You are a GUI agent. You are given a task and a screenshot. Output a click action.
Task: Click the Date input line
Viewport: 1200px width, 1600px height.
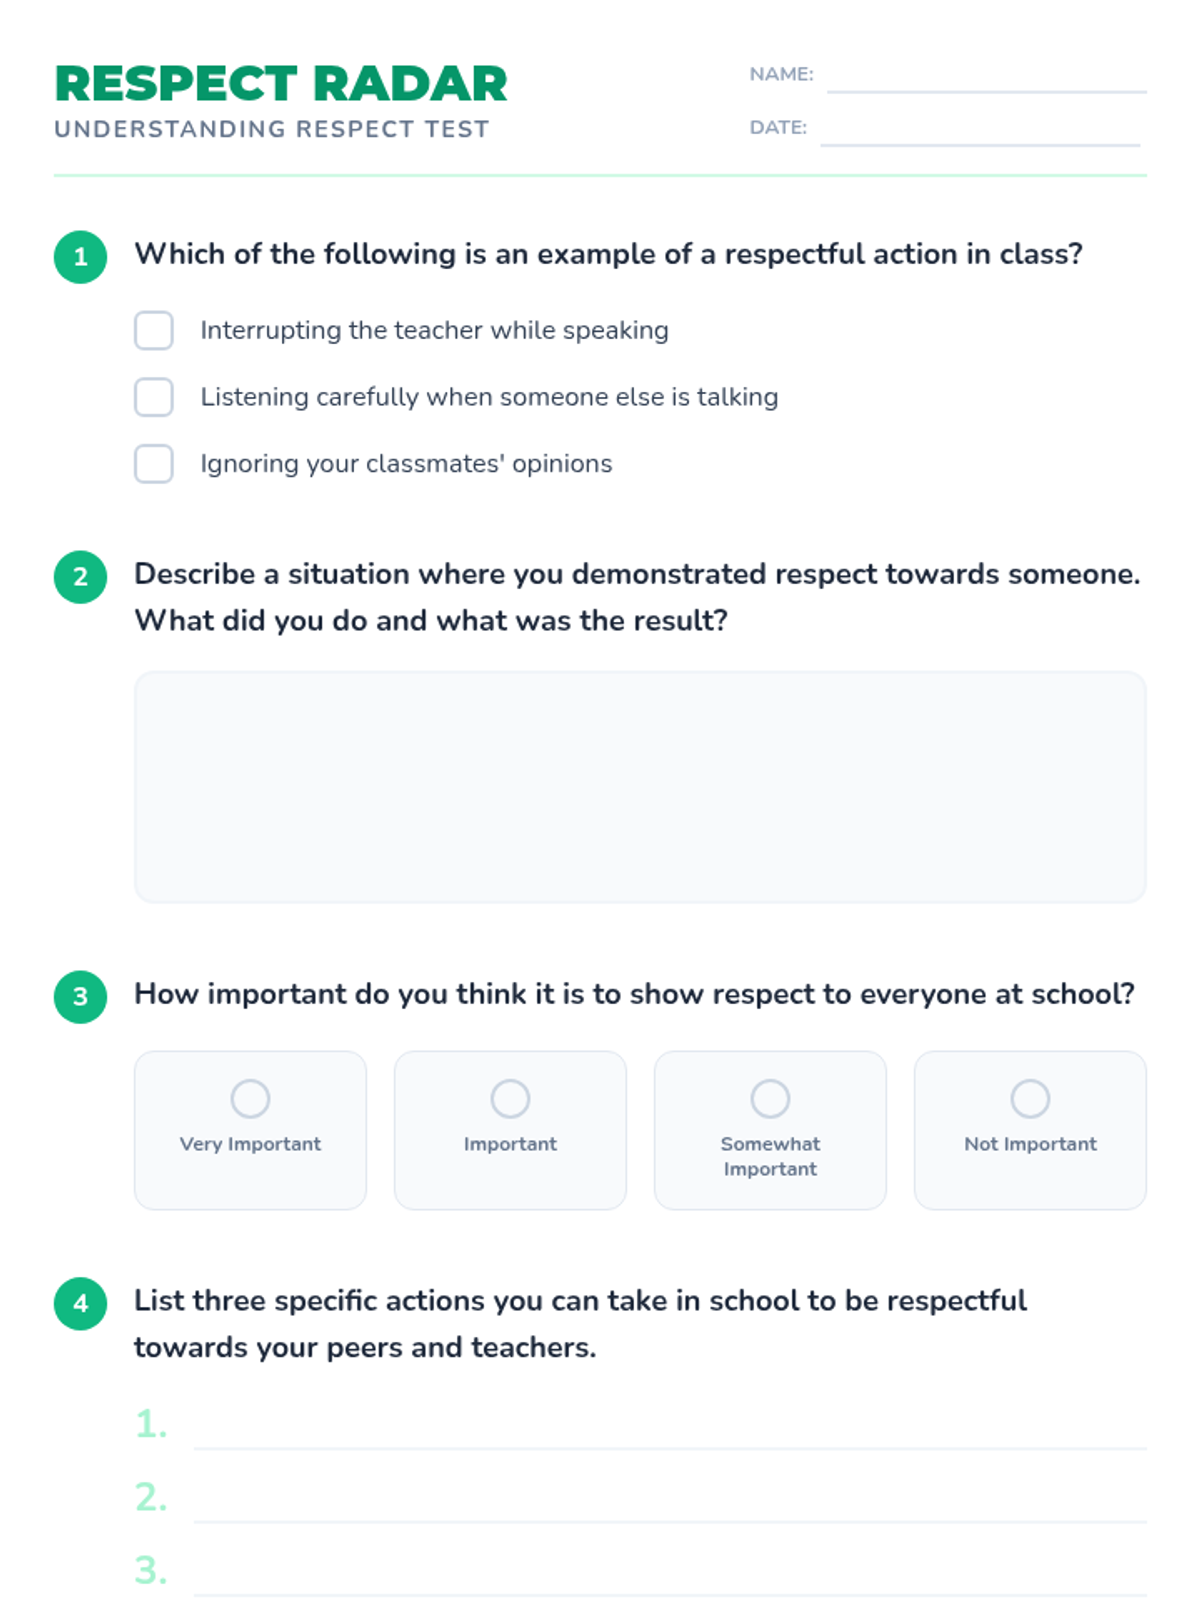pyautogui.click(x=980, y=131)
